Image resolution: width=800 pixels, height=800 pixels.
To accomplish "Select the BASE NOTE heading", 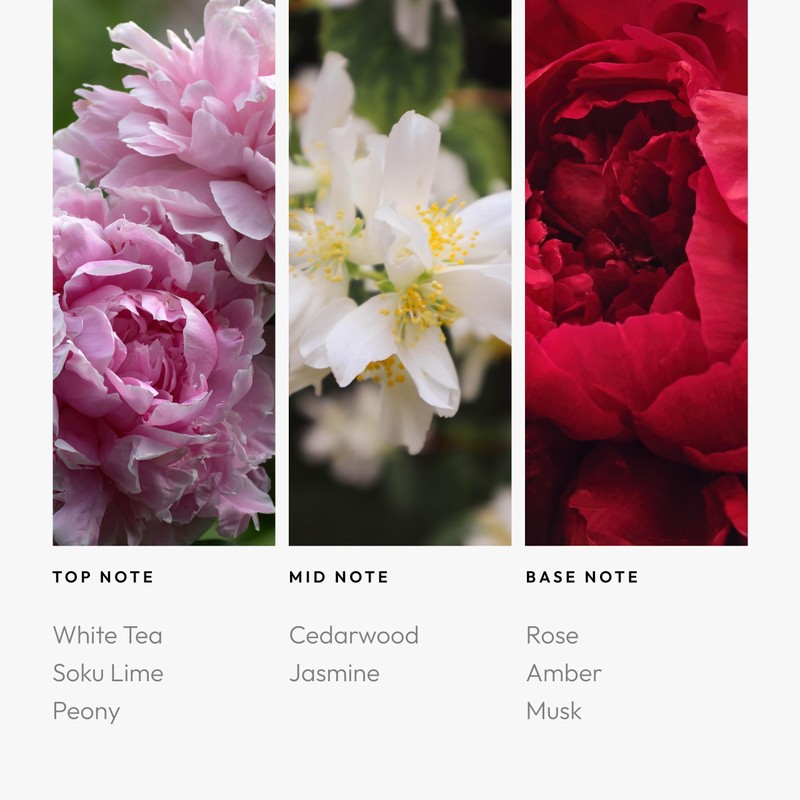I will coord(582,577).
